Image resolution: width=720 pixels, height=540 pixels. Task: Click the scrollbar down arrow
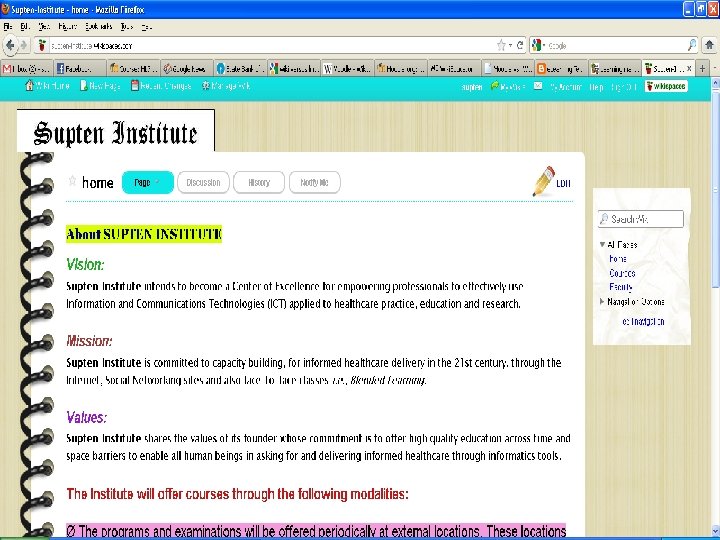[715, 529]
